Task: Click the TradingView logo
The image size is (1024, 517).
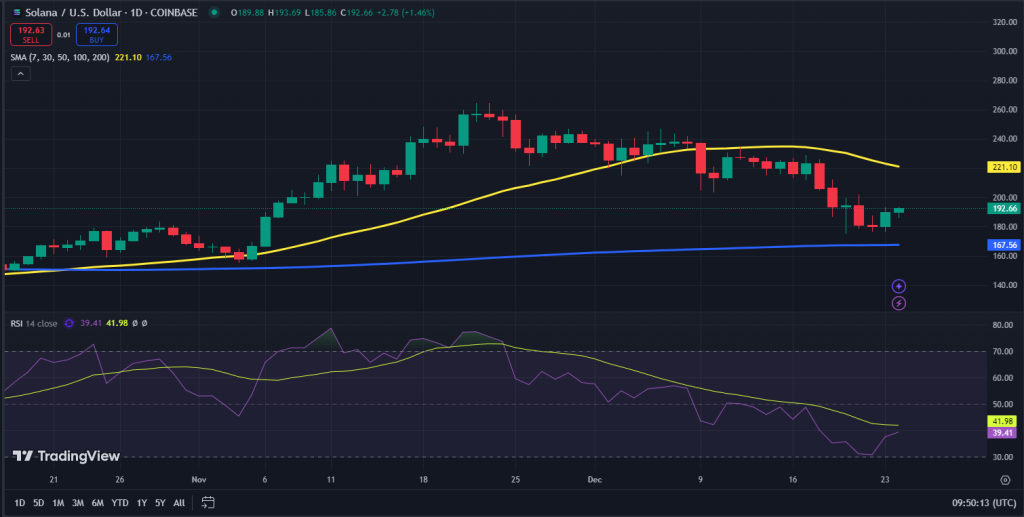Action: click(66, 456)
